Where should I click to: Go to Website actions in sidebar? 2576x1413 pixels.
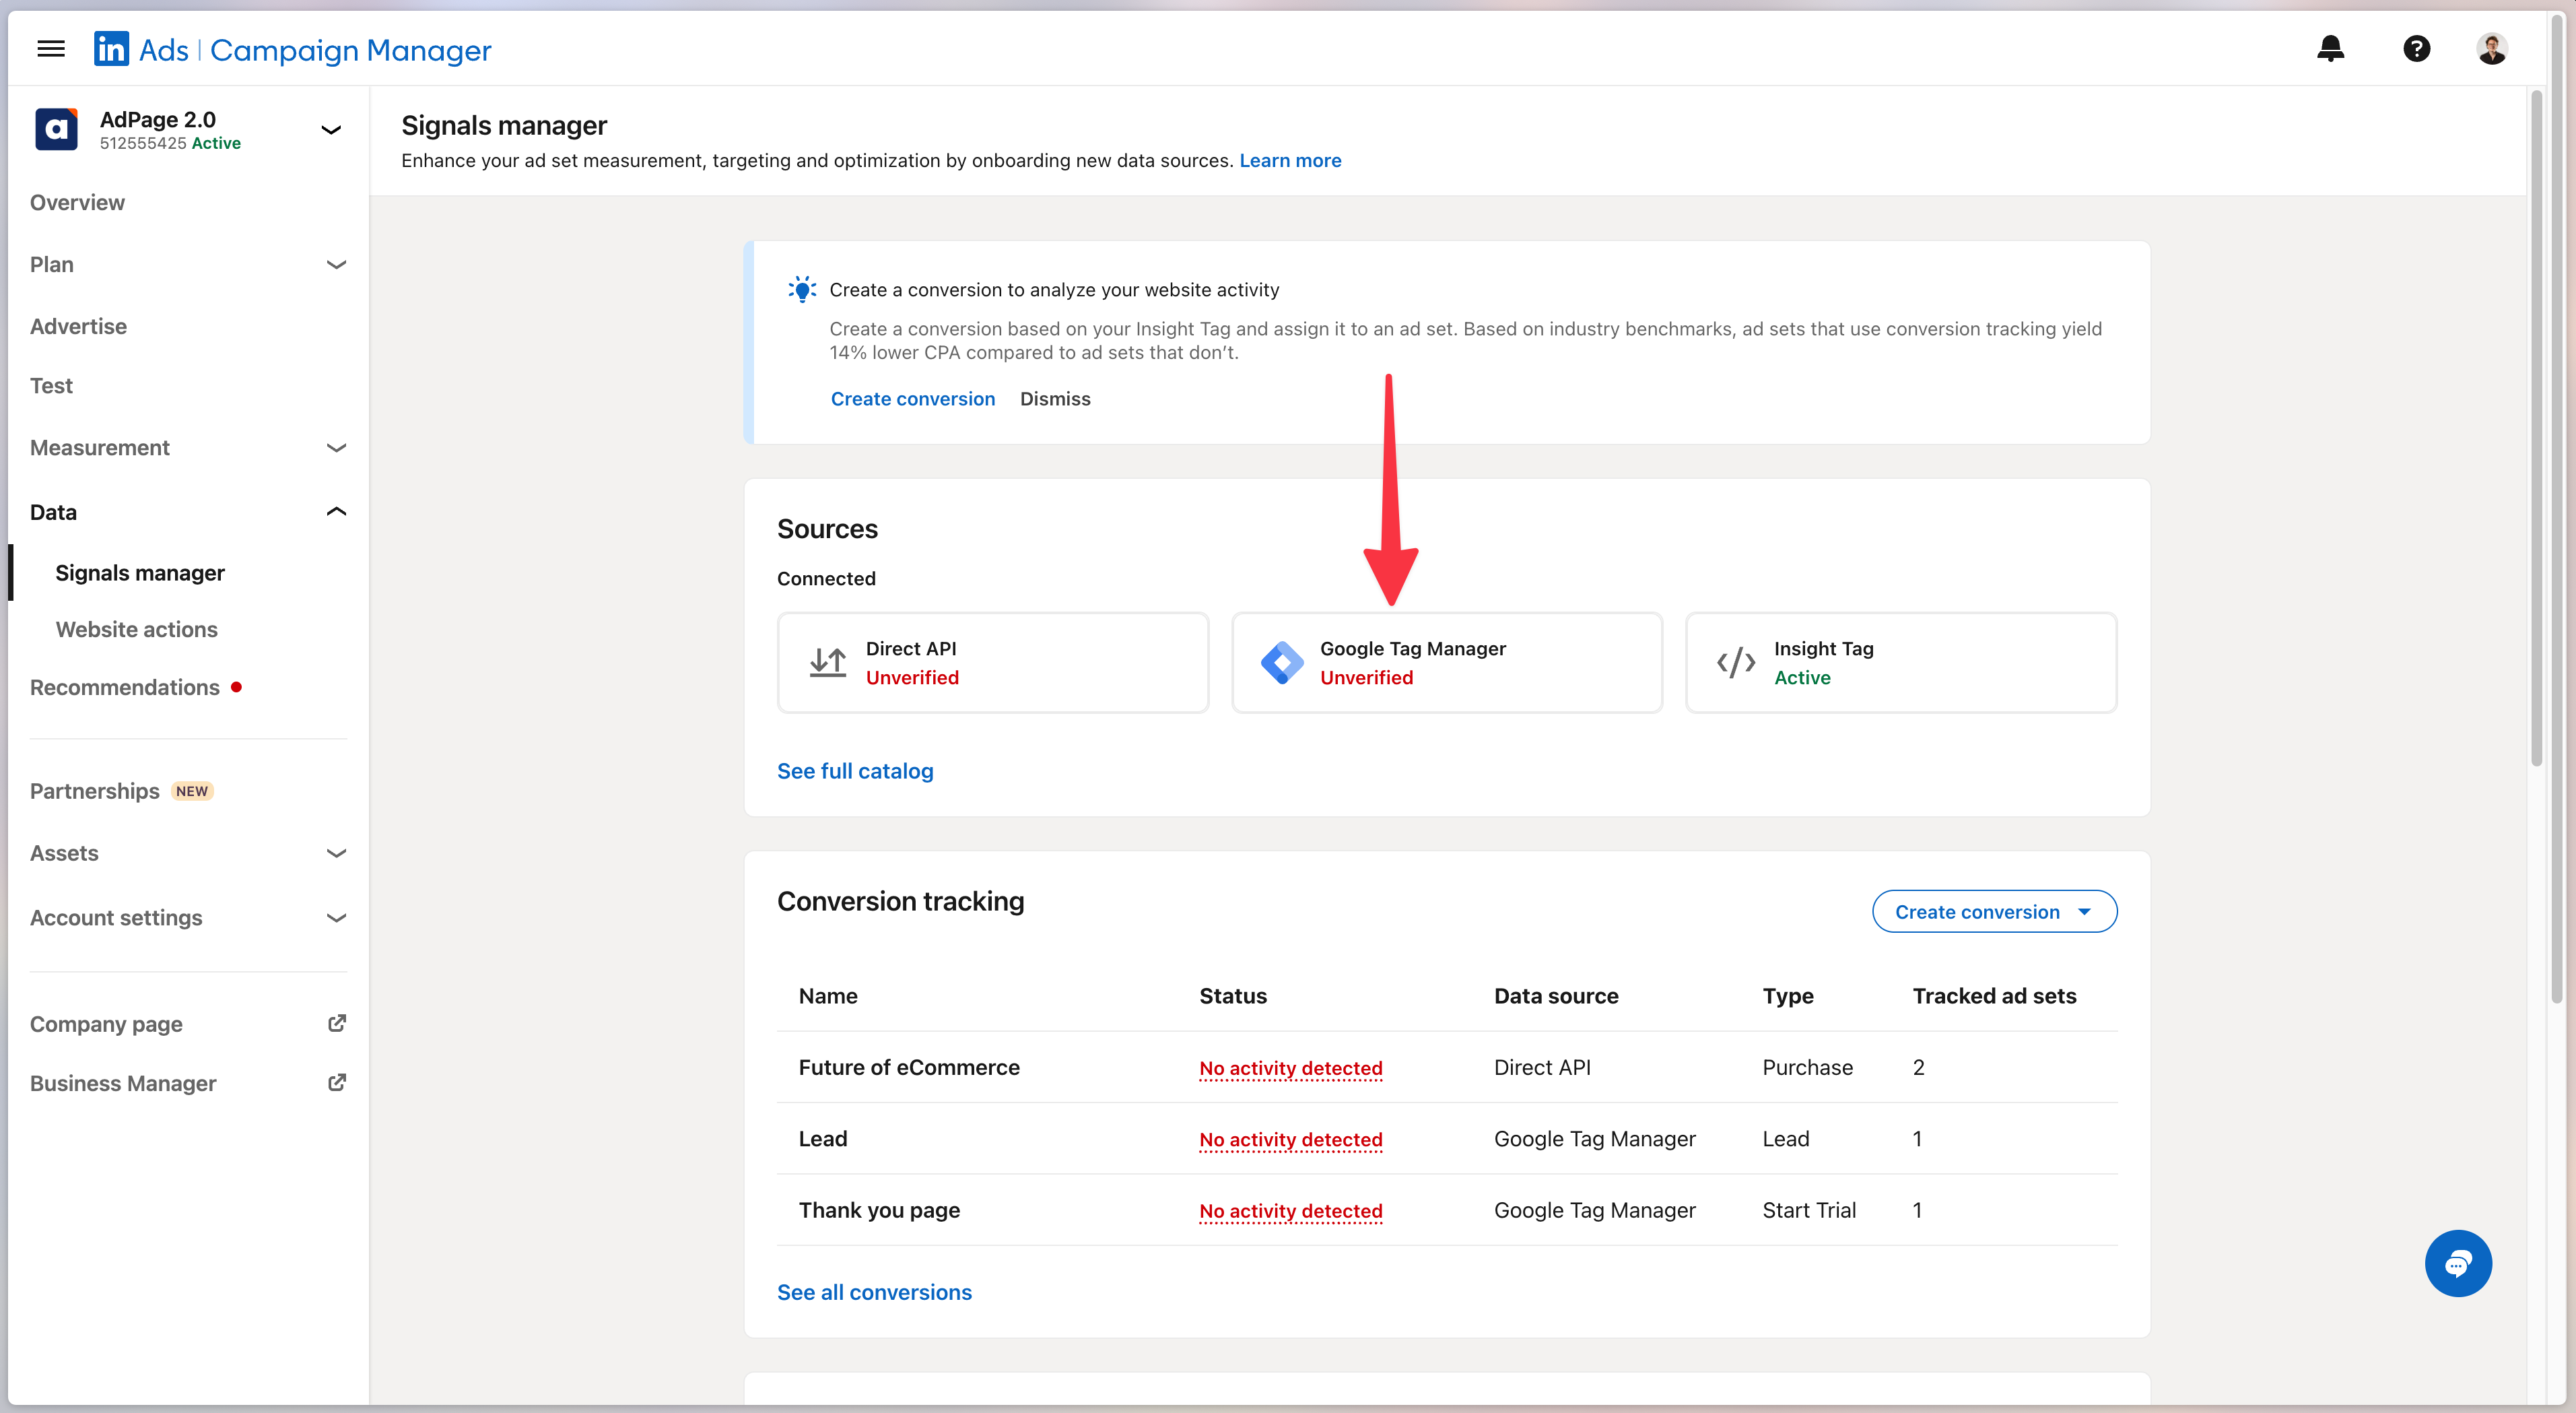pos(136,629)
